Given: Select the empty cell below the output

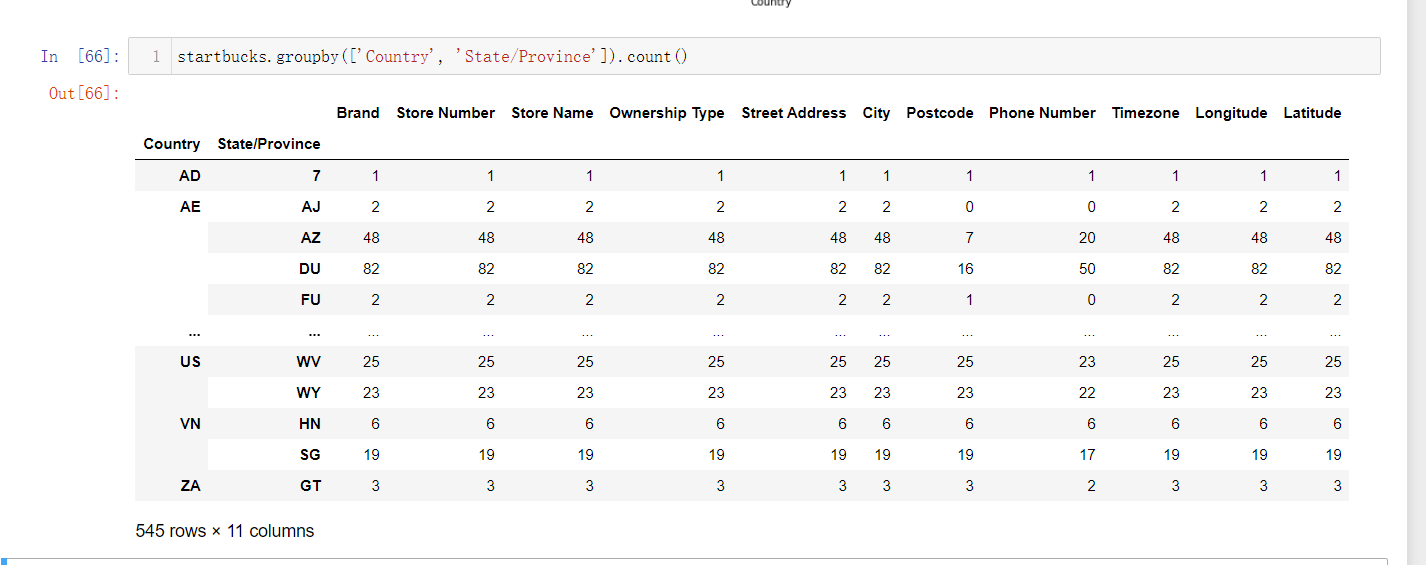Looking at the screenshot, I should pos(694,562).
